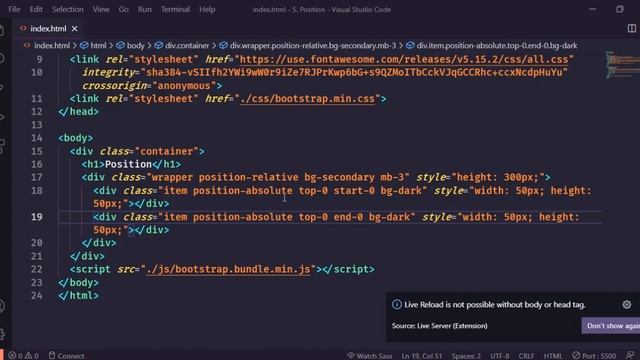This screenshot has height=360, width=640.
Task: Click Ln 19, Col 51 cursor position
Action: 422,356
